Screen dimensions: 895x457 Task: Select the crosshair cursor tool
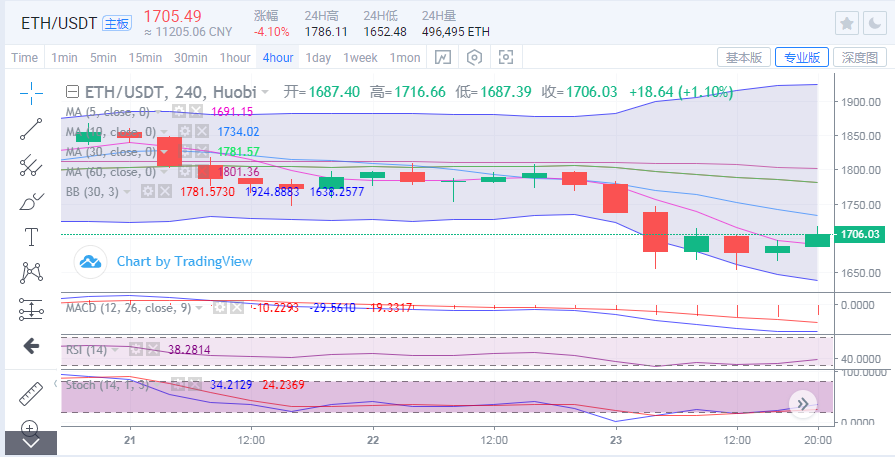pyautogui.click(x=31, y=94)
